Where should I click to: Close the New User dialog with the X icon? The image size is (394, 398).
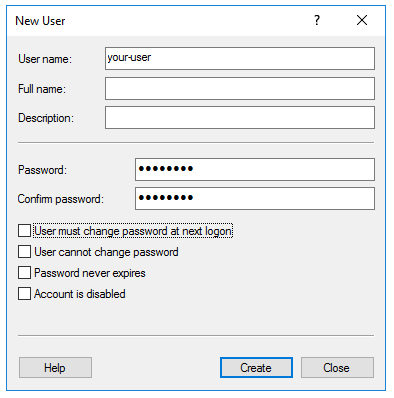362,20
